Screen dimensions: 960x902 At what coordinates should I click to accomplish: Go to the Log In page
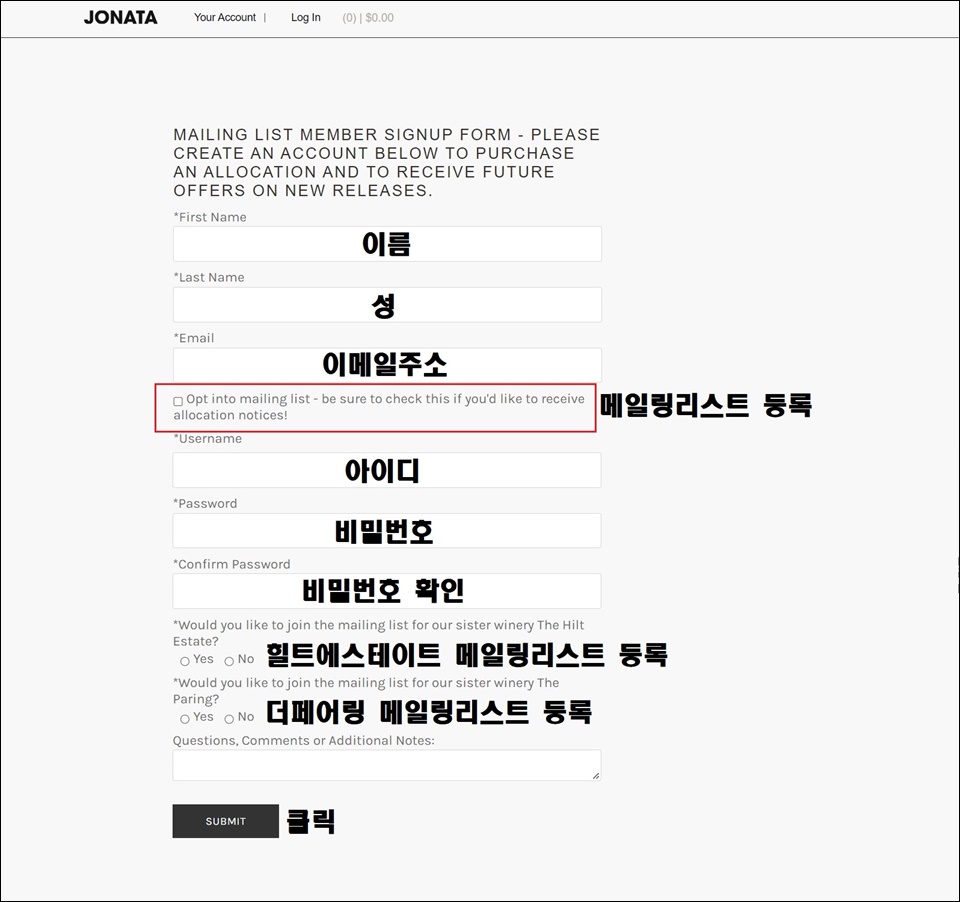[x=306, y=18]
